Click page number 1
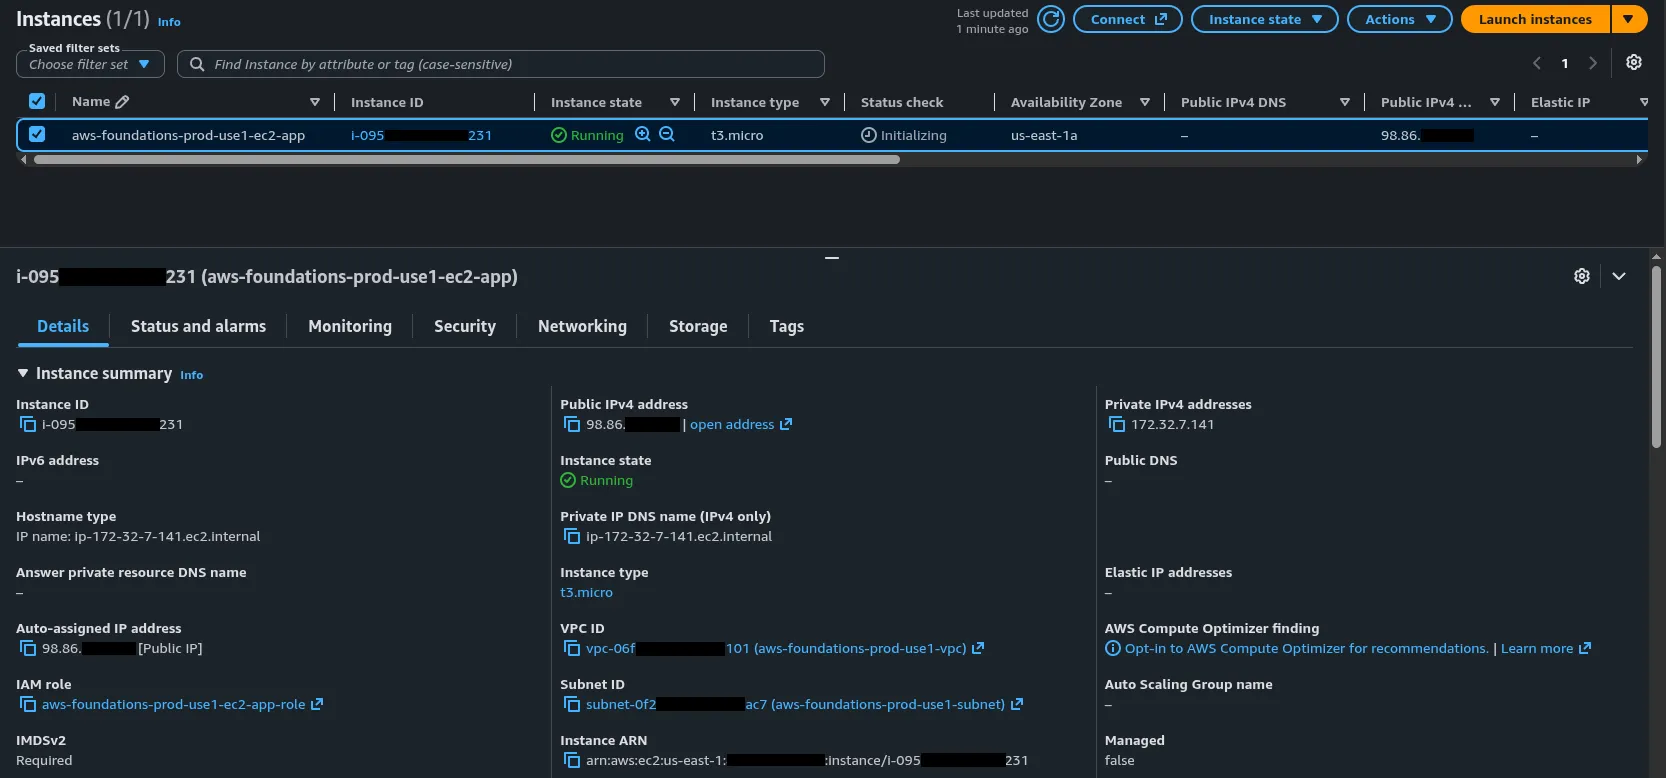The width and height of the screenshot is (1666, 778). (1565, 63)
